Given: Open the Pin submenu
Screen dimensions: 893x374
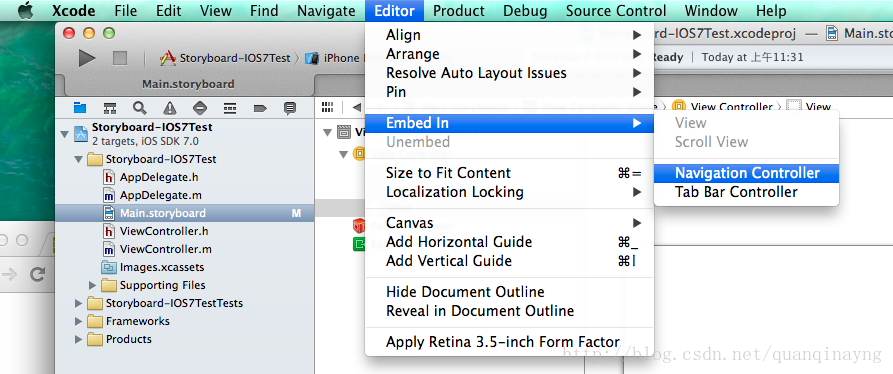Looking at the screenshot, I should 509,92.
